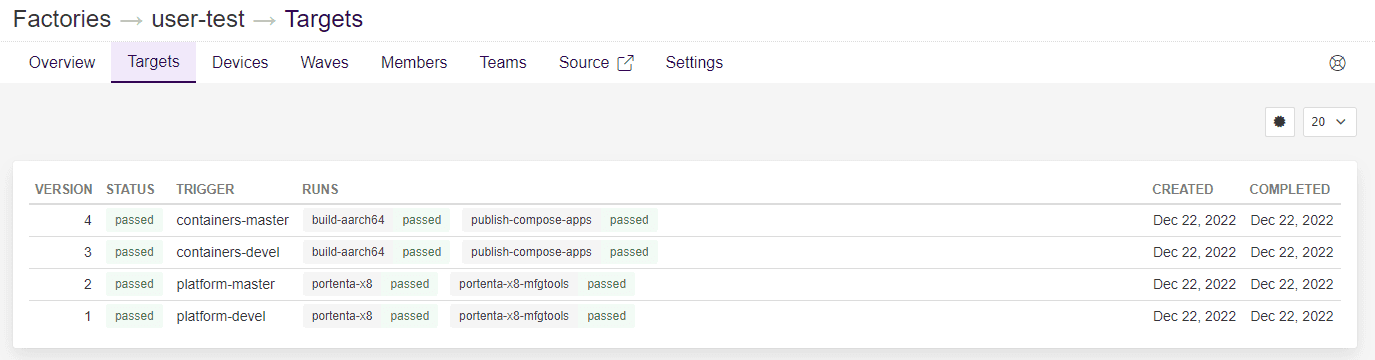This screenshot has height=360, width=1375.
Task: Open portenta-x8-mfgtools run for platform-master
Action: 514,284
